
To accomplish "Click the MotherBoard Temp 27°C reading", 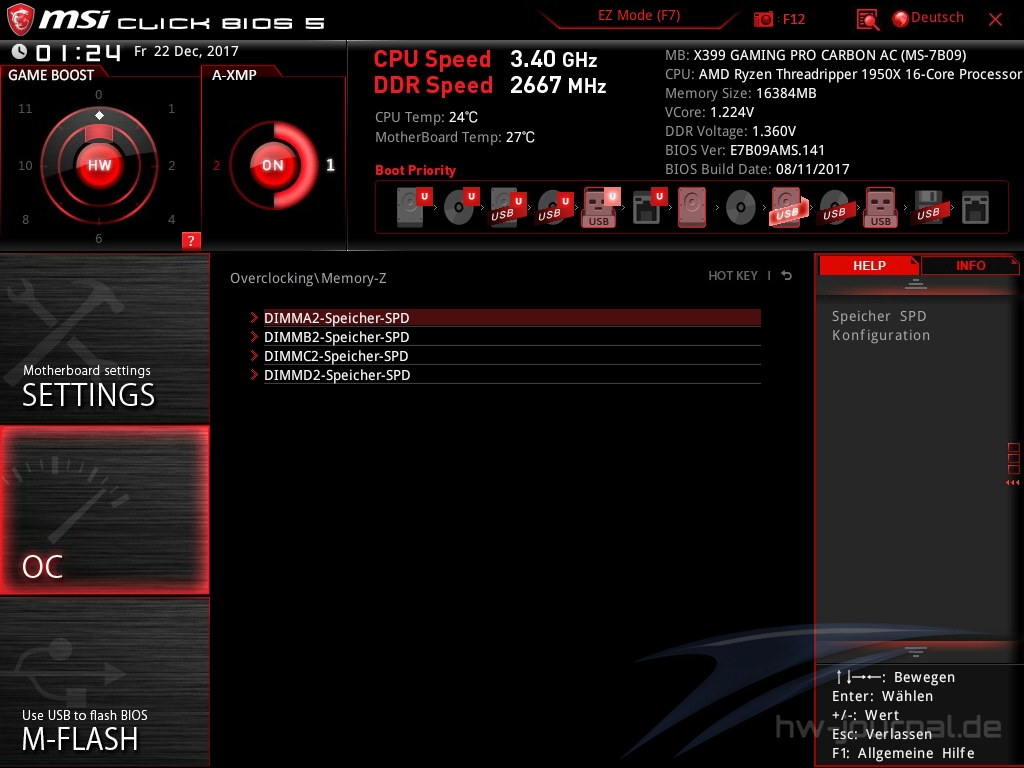I will tap(455, 137).
